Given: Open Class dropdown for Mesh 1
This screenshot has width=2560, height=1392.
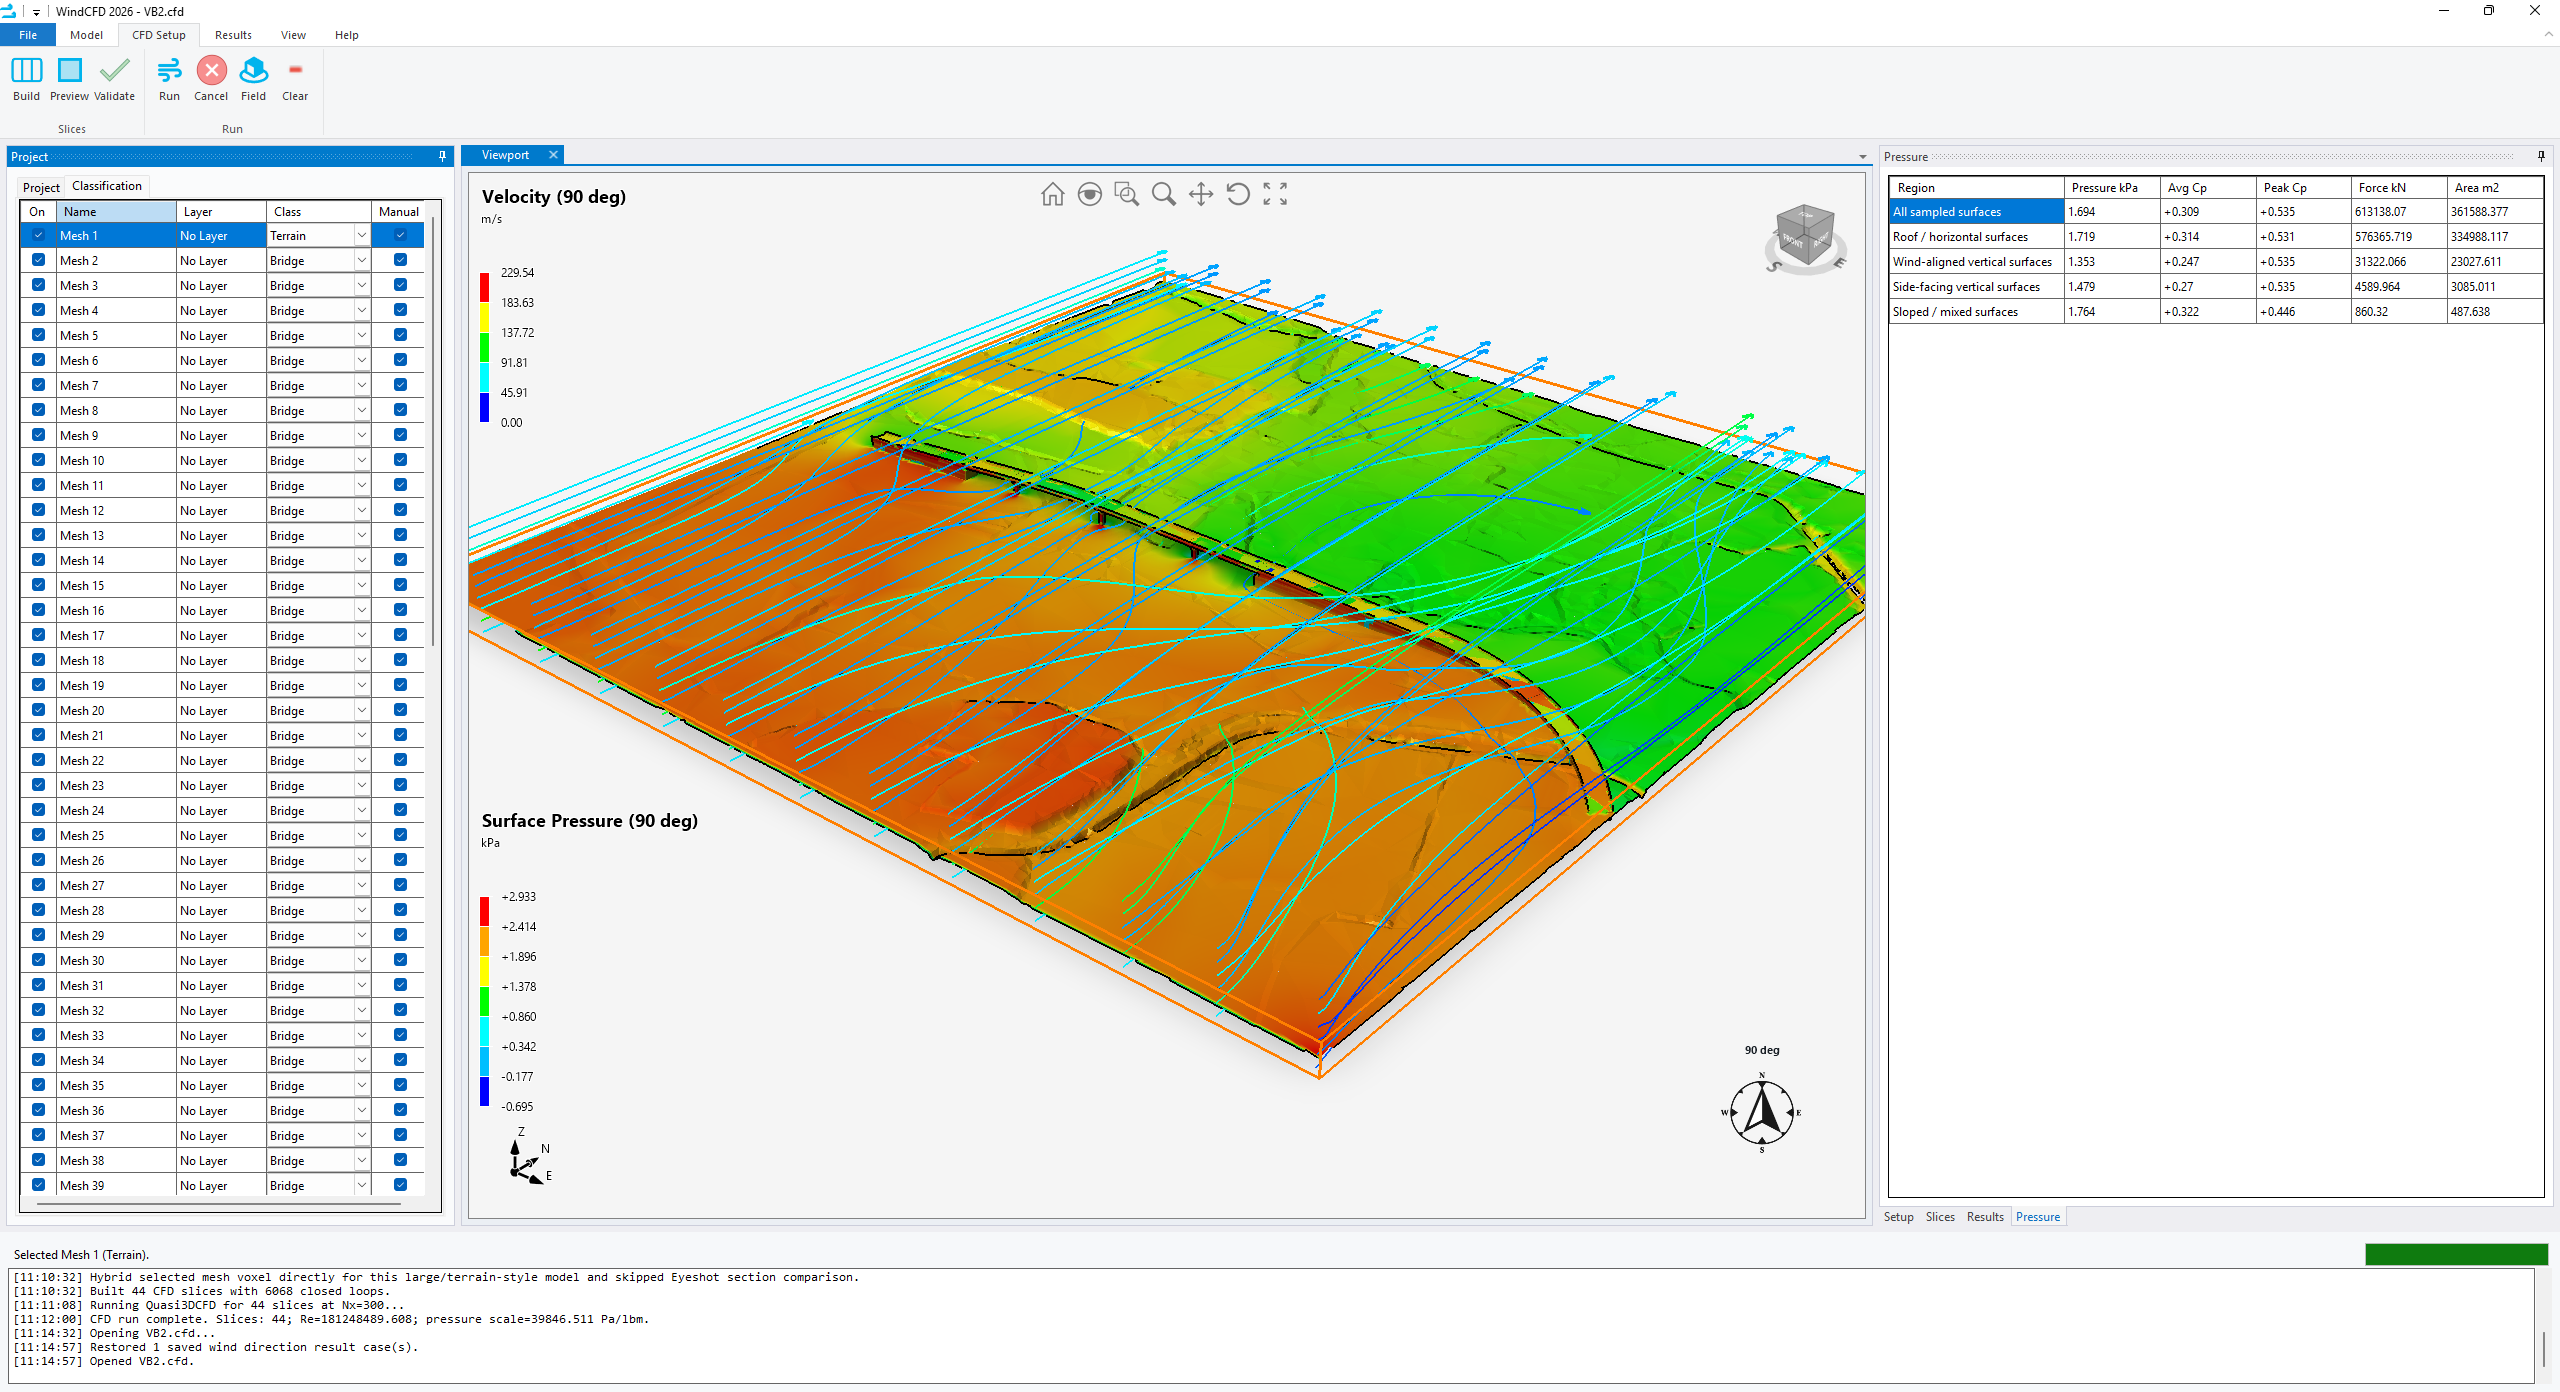Looking at the screenshot, I should point(361,235).
